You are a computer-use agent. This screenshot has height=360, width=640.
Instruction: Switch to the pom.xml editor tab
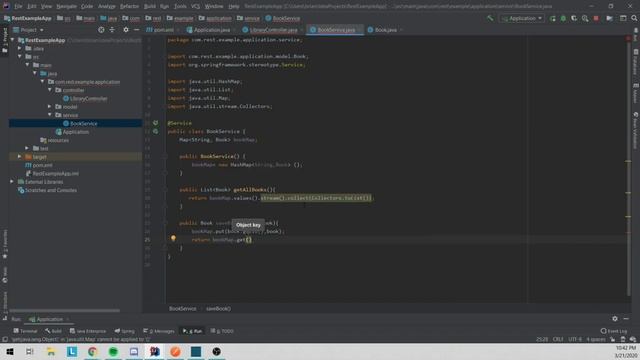(162, 30)
